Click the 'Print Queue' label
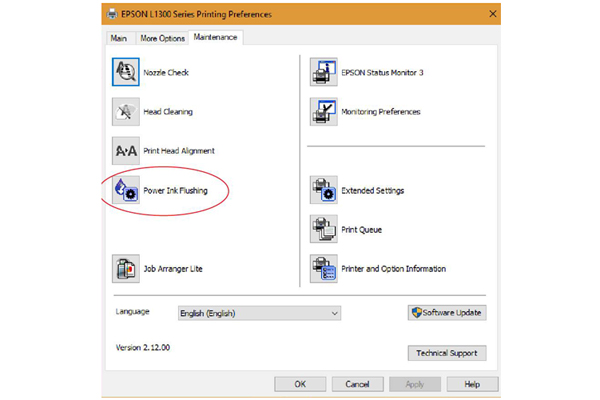600x400 pixels. point(362,230)
